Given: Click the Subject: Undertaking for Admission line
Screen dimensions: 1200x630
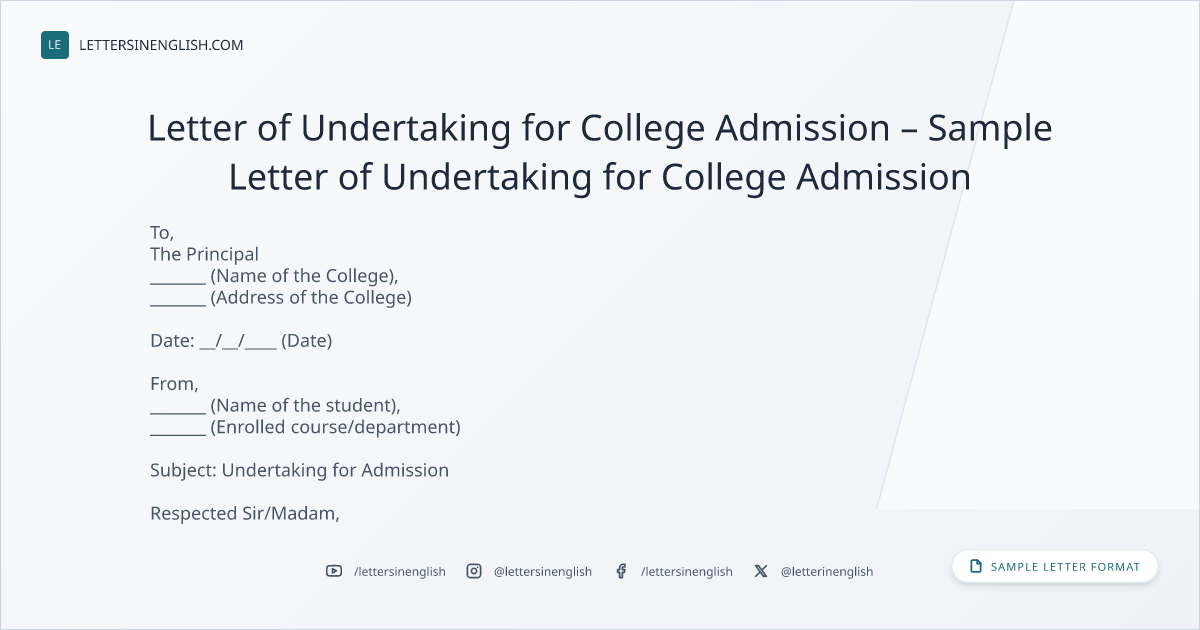Looking at the screenshot, I should click(300, 470).
